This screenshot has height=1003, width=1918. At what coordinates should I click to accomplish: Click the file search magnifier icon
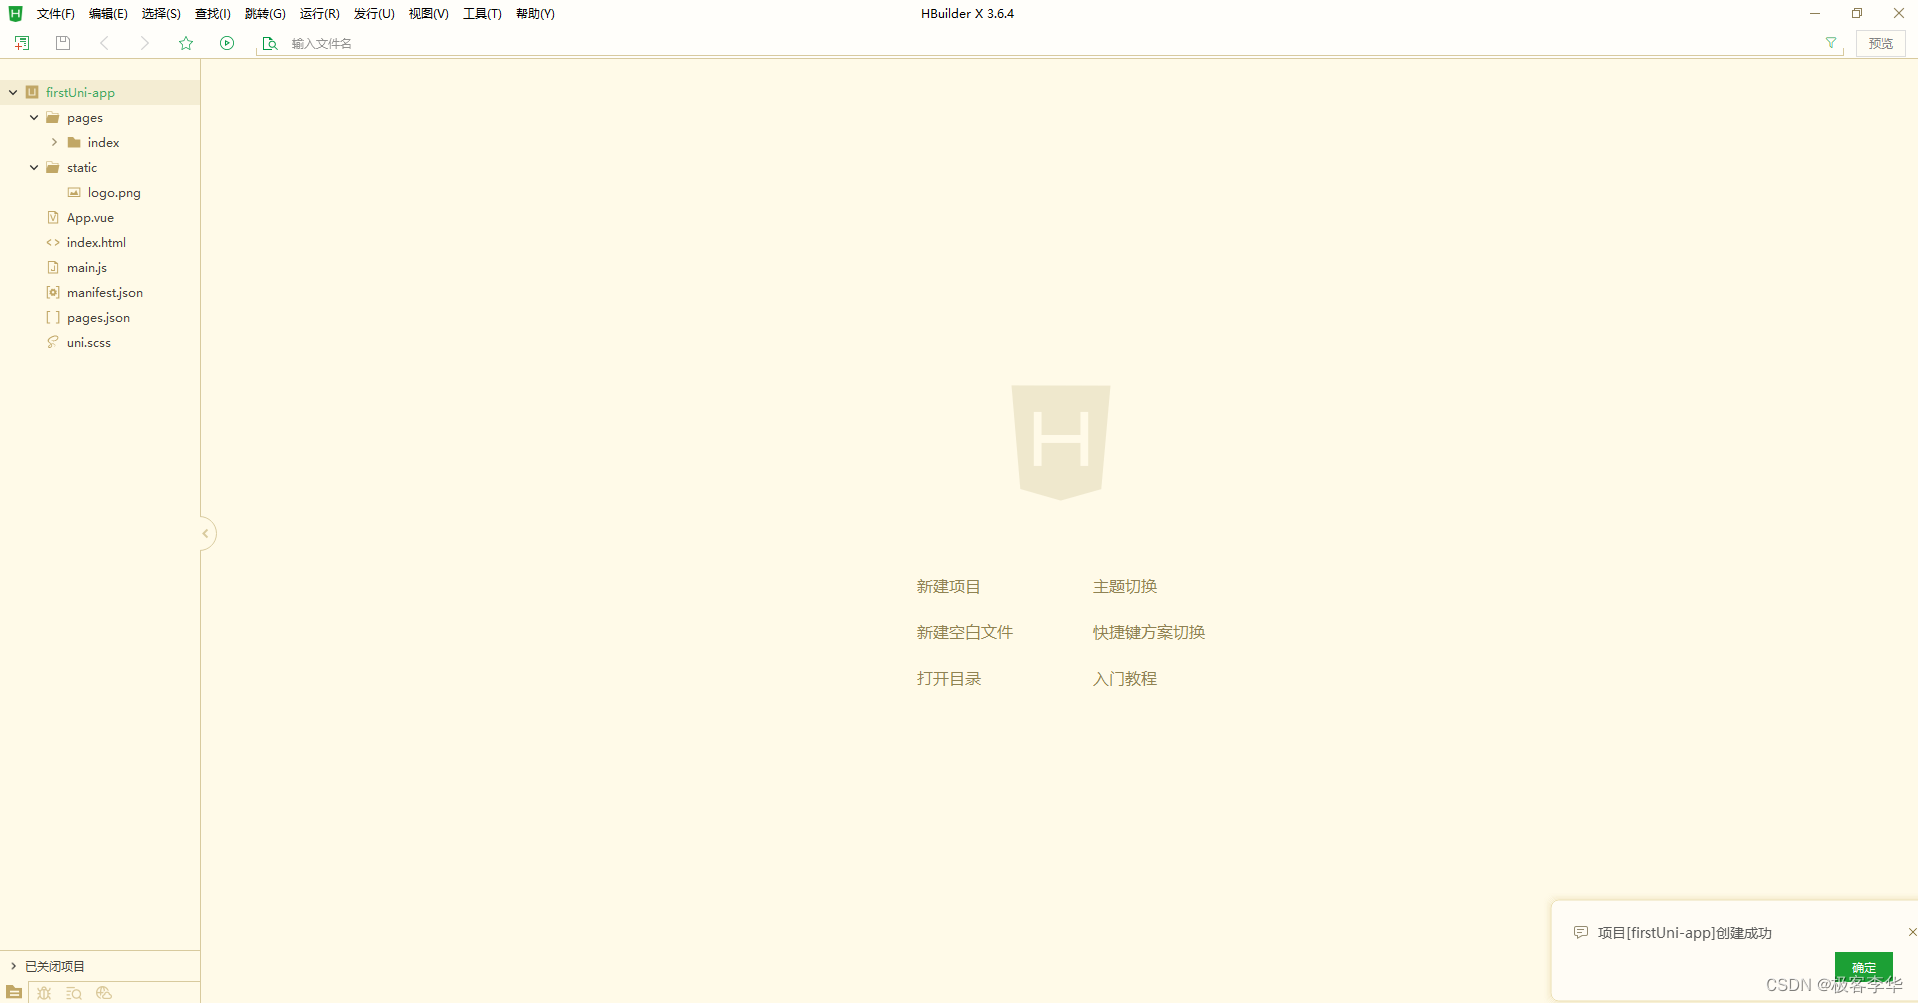tap(269, 43)
